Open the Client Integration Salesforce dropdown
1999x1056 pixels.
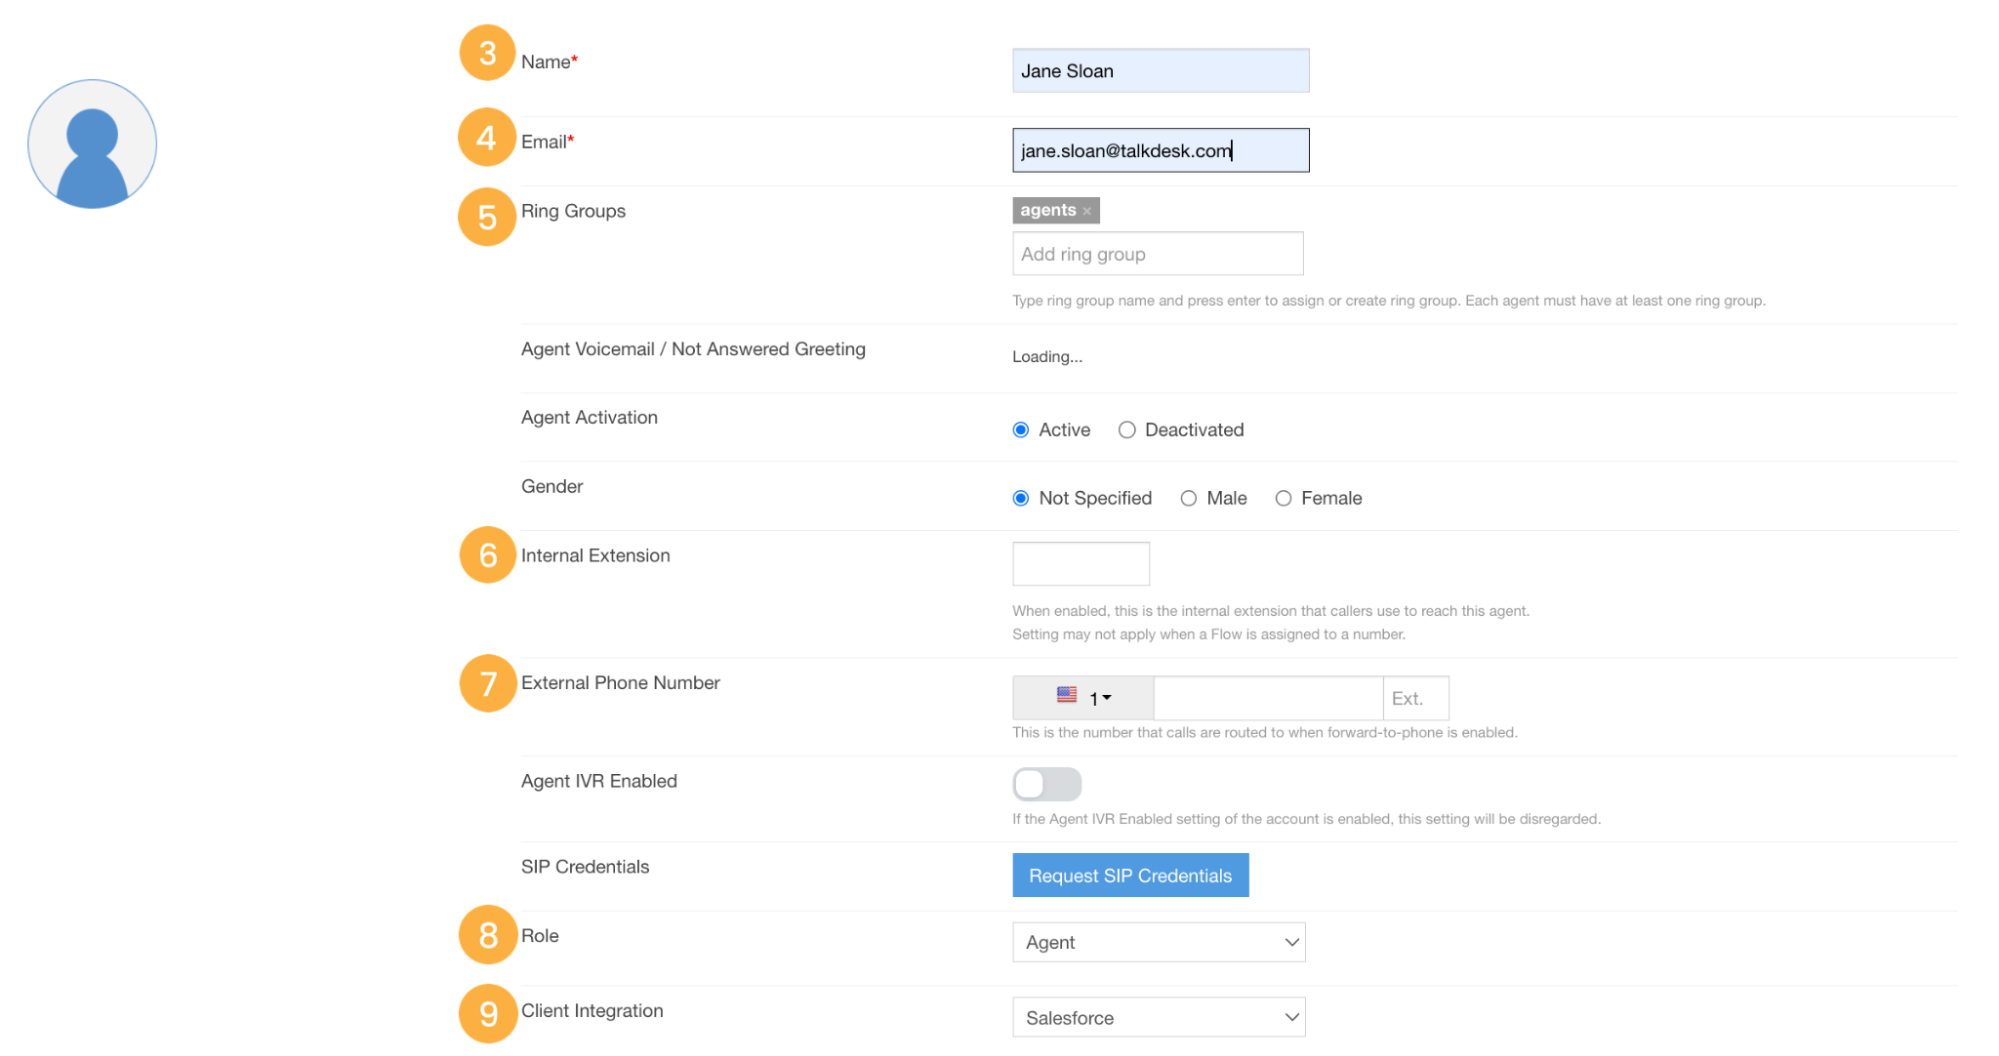tap(1158, 1016)
